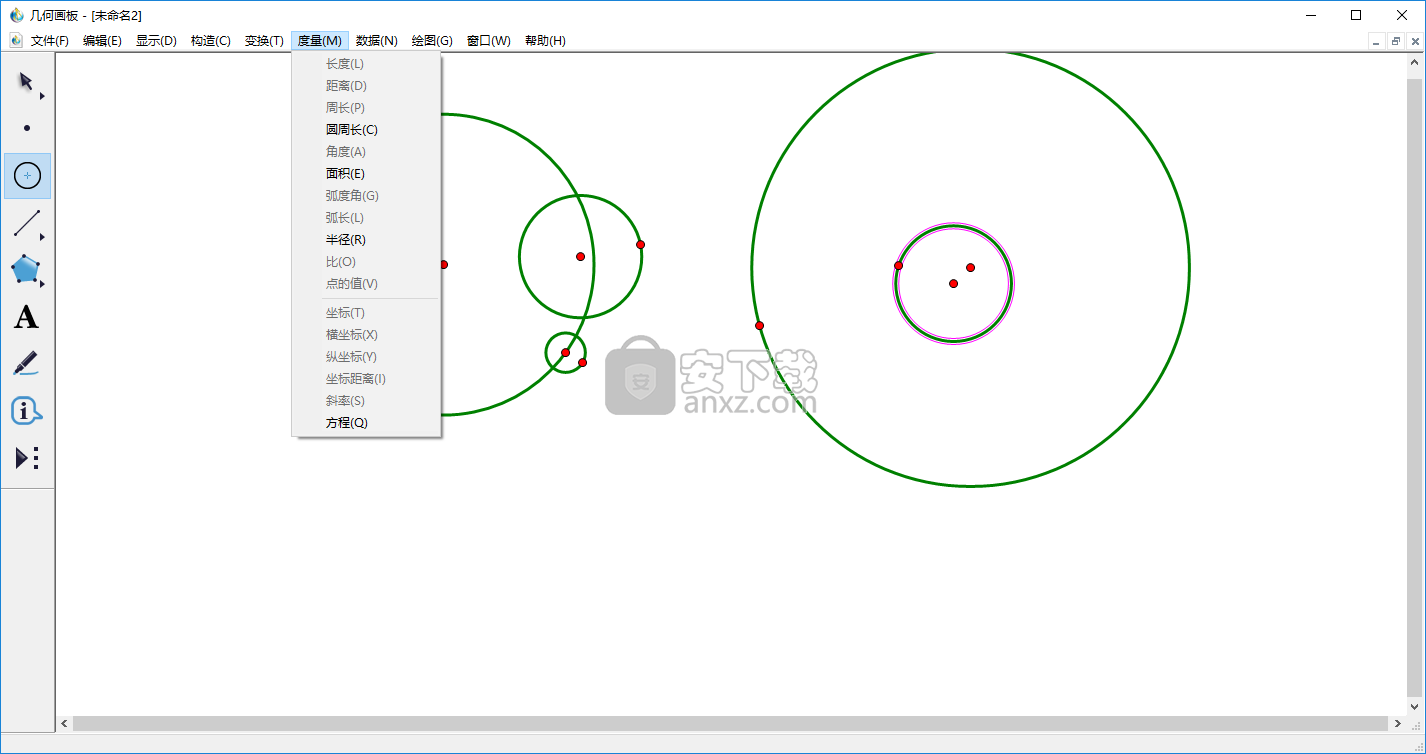Click the horizontal scrollbar thumb
The width and height of the screenshot is (1426, 754).
730,723
